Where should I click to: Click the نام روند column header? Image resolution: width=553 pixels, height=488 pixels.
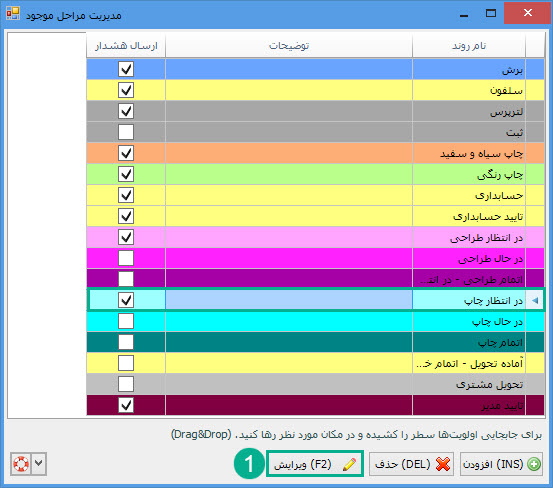(x=469, y=46)
